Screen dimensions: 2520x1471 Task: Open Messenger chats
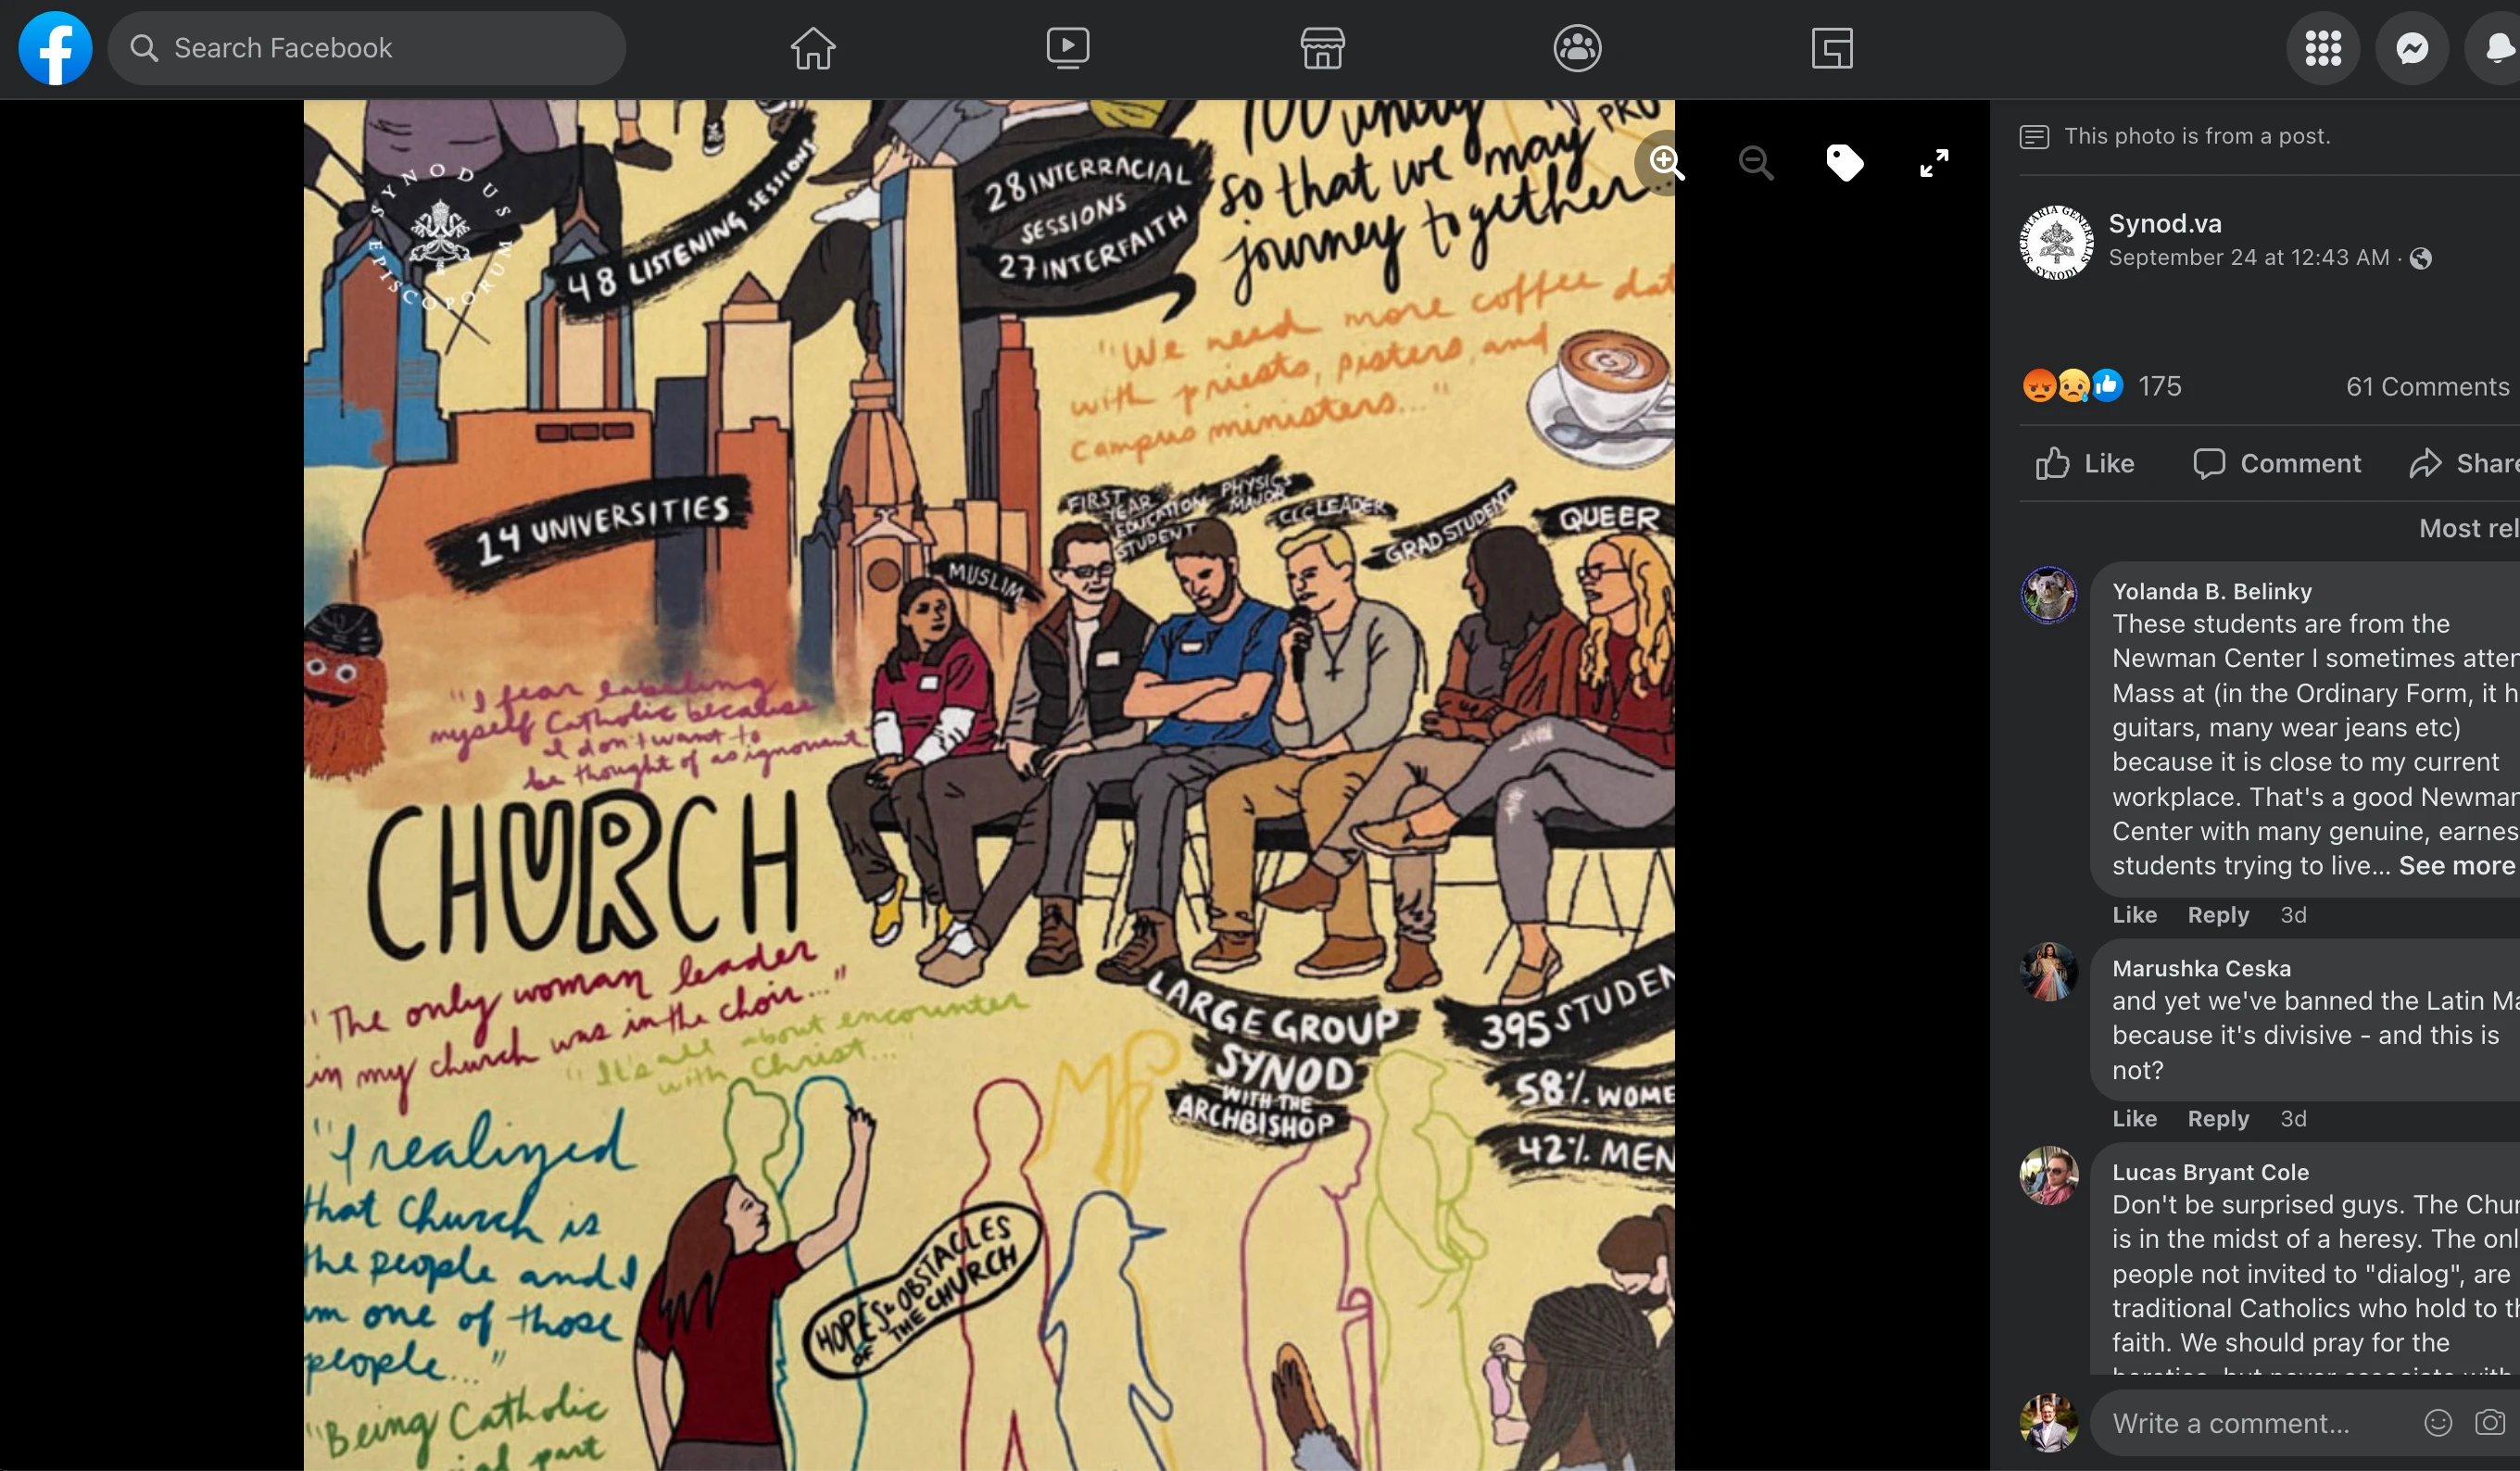pyautogui.click(x=2411, y=48)
